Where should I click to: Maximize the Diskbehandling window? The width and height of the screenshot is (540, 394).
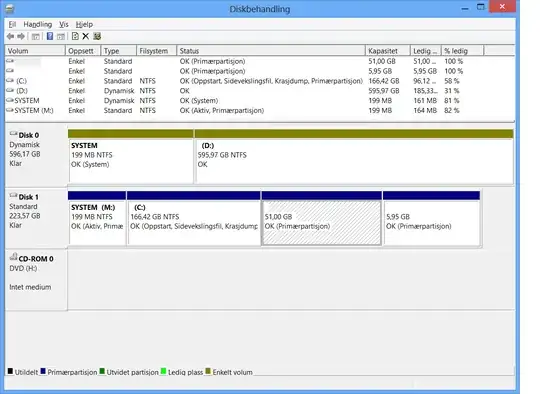[x=481, y=7]
